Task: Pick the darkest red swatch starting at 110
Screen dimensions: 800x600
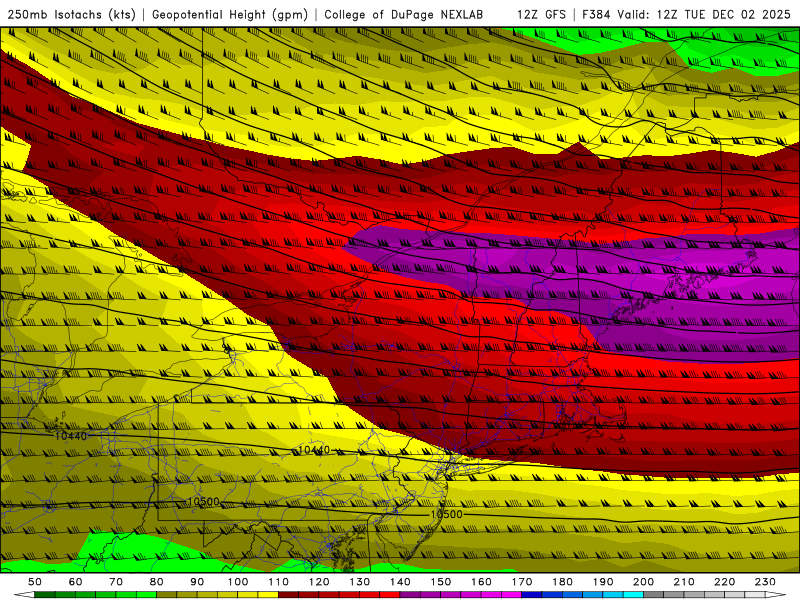Action: (x=288, y=595)
